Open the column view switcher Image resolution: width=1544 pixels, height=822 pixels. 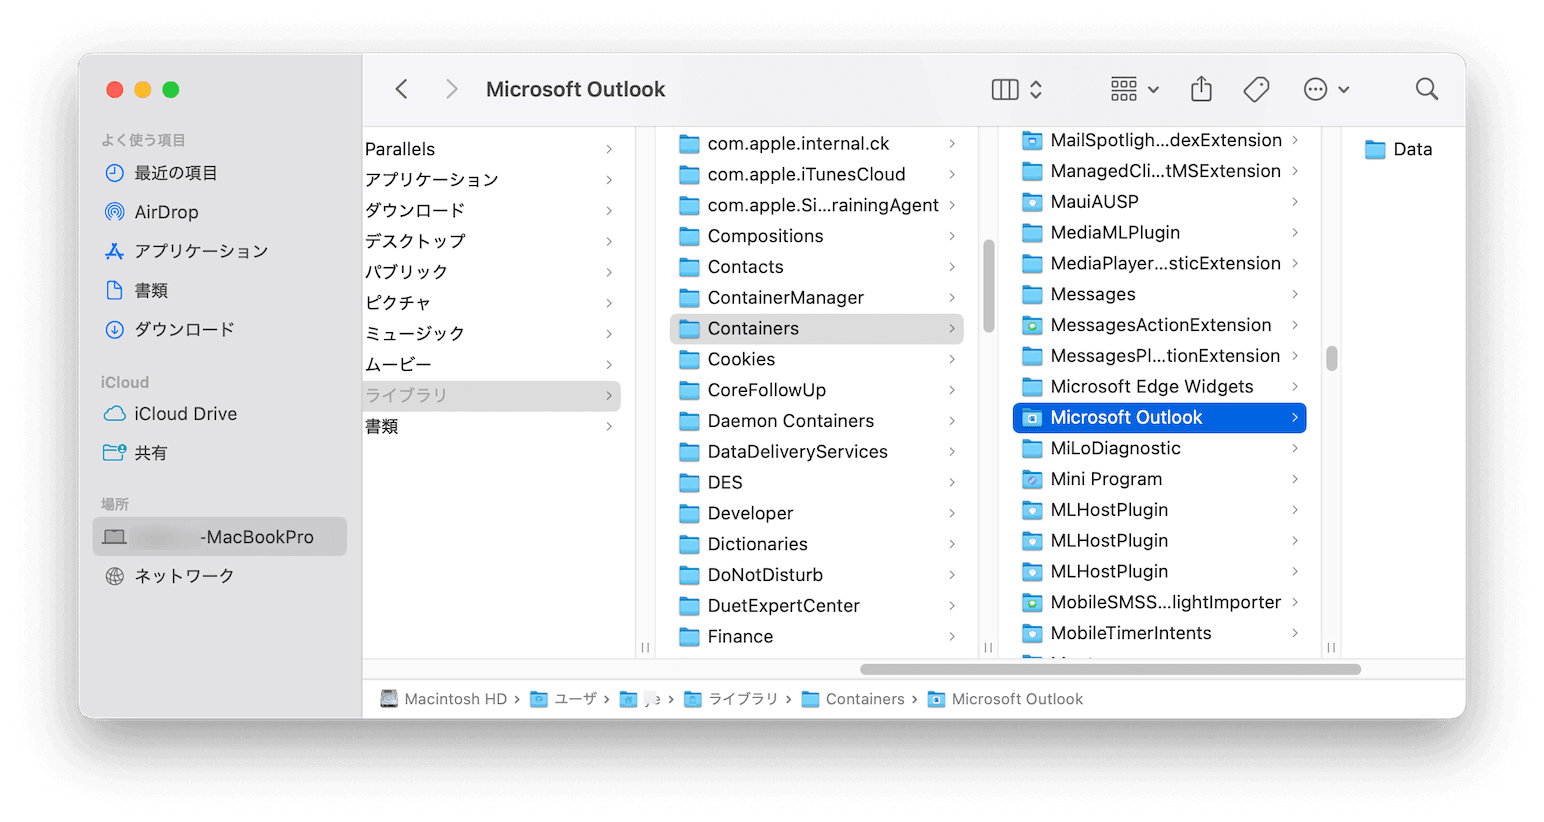coord(1017,90)
